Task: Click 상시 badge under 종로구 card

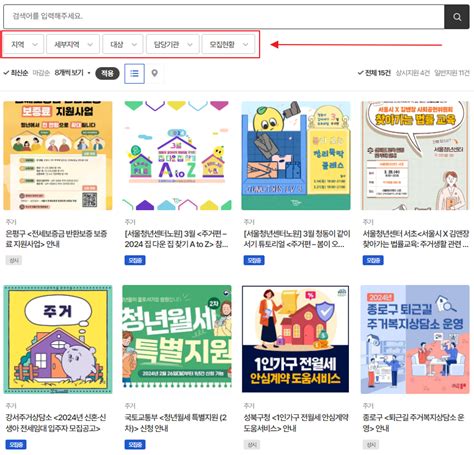Action: pyautogui.click(x=371, y=444)
